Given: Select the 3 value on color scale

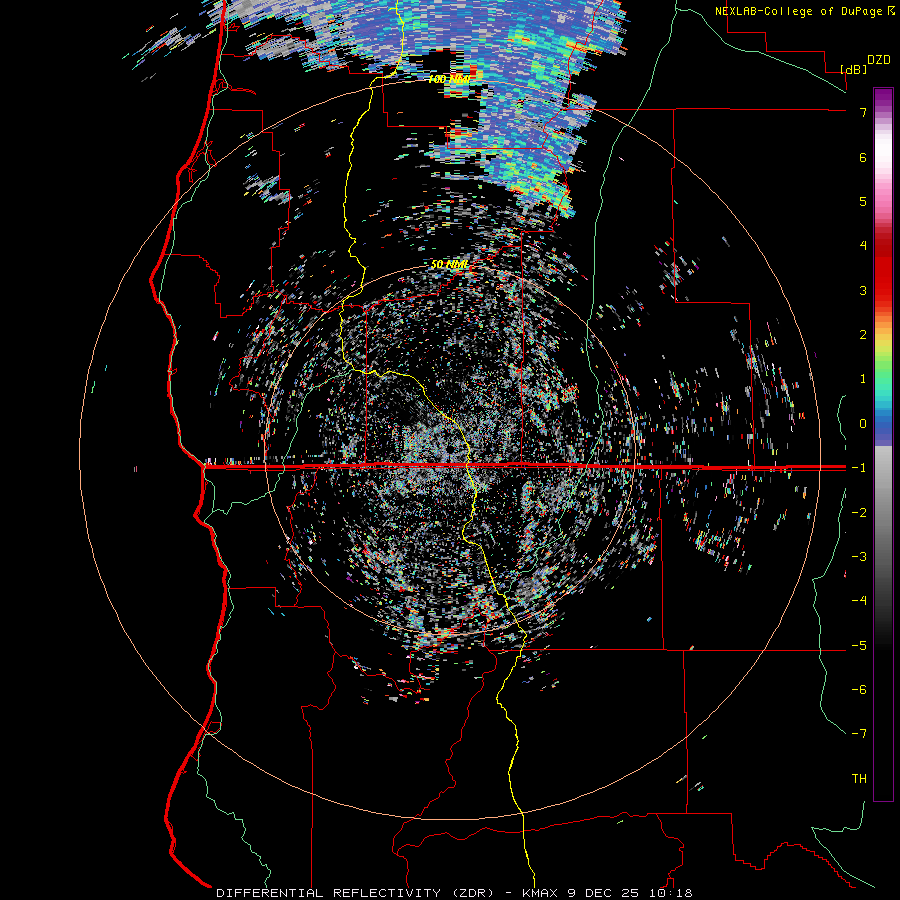Looking at the screenshot, I should (863, 290).
